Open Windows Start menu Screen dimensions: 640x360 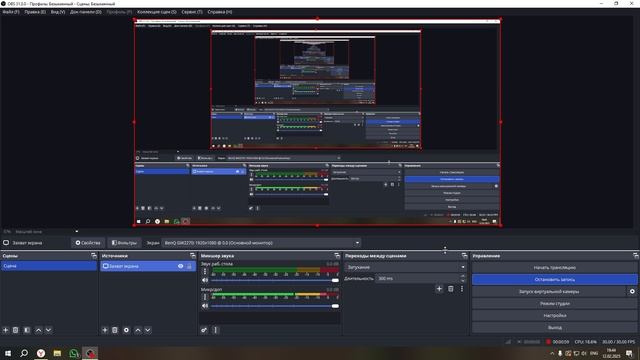pyautogui.click(x=8, y=353)
